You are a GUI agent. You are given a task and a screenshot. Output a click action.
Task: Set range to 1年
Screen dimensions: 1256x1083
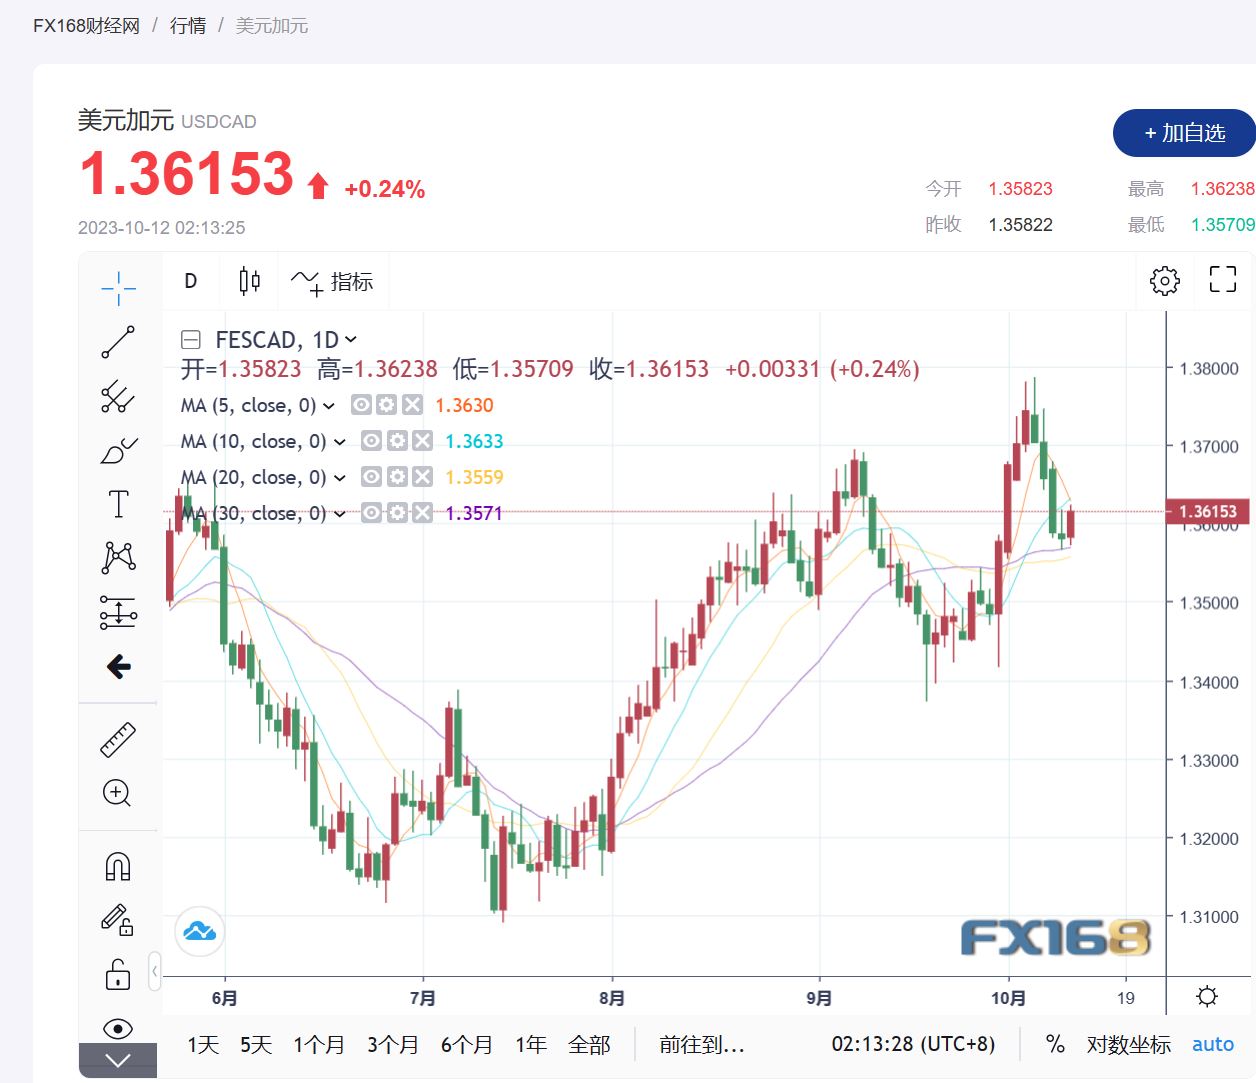pyautogui.click(x=531, y=1045)
